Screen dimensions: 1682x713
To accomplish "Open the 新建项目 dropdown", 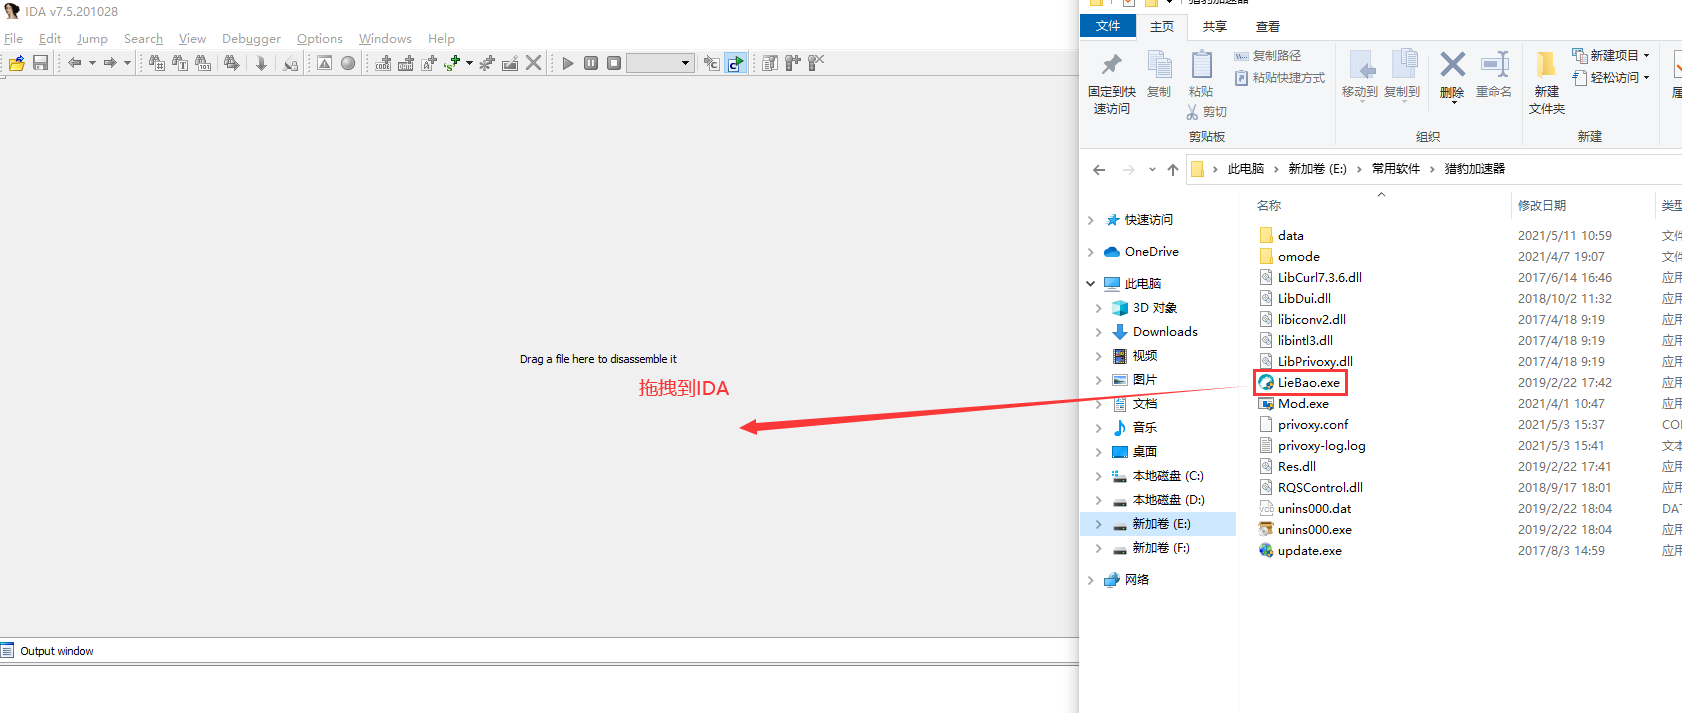I will pos(1610,55).
